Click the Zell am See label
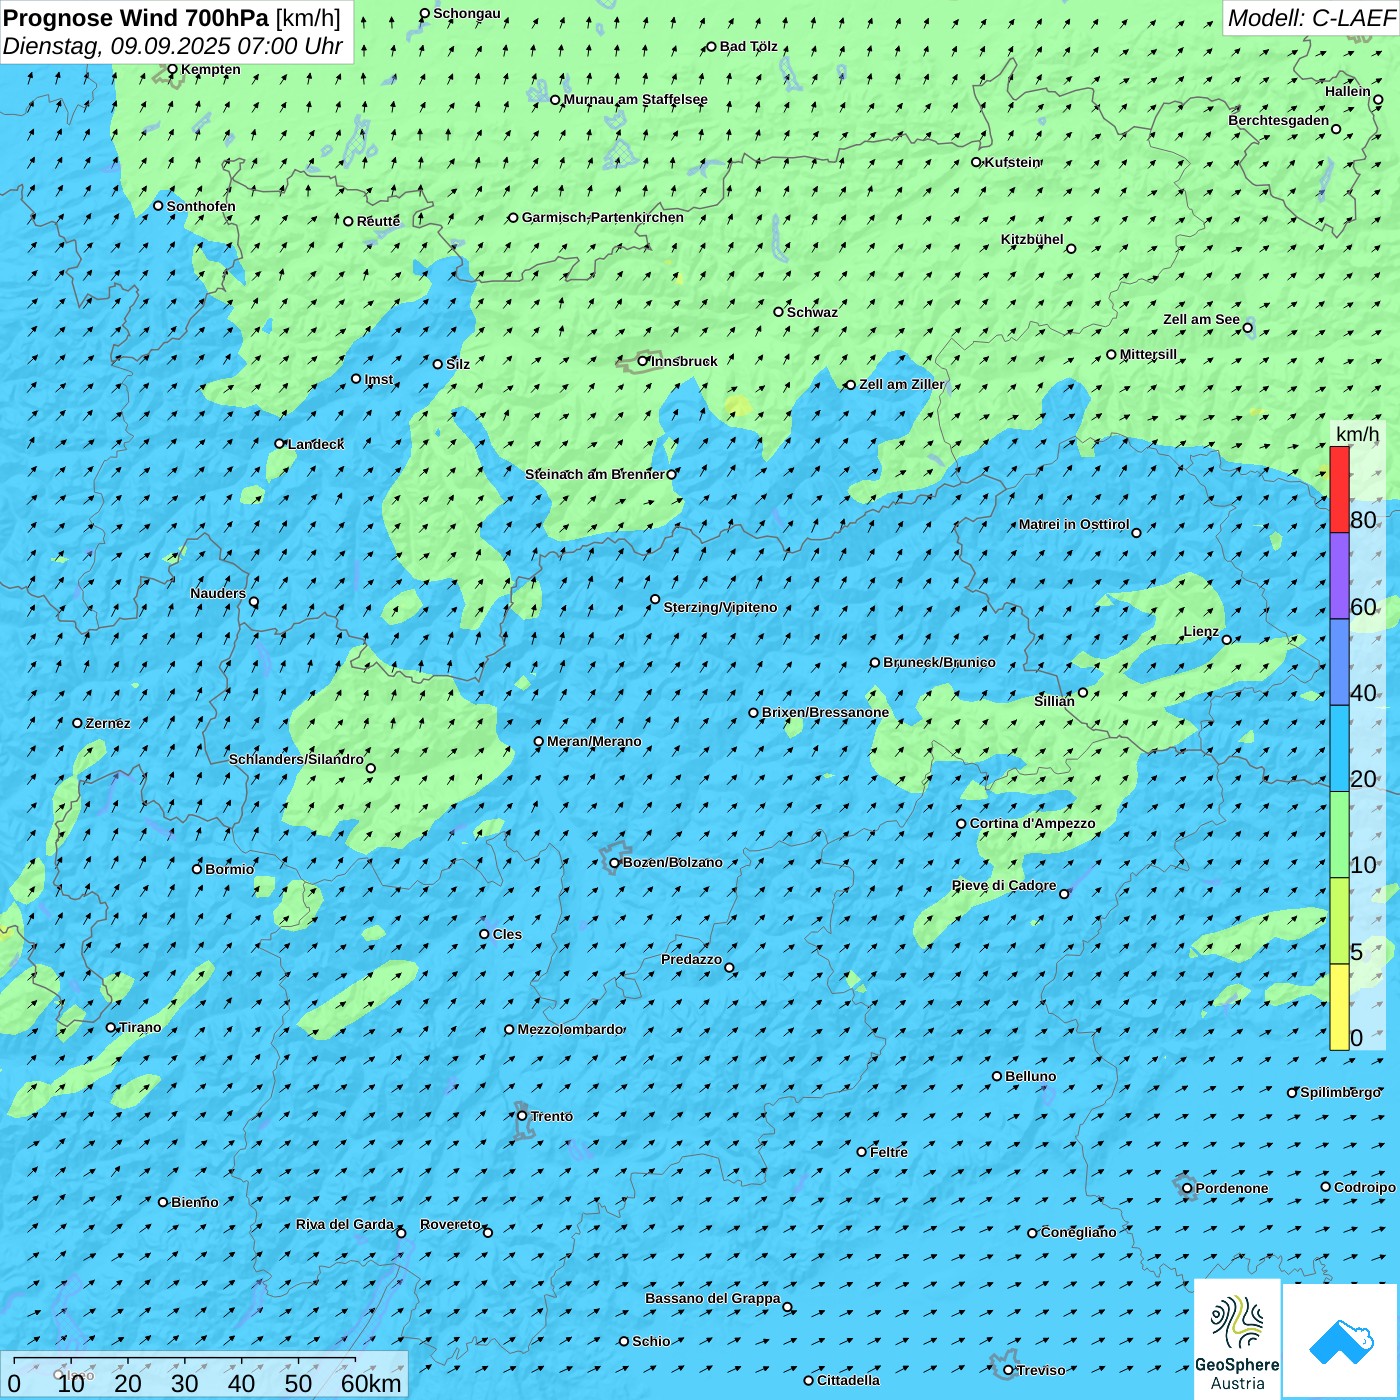The image size is (1400, 1400). tap(1201, 319)
